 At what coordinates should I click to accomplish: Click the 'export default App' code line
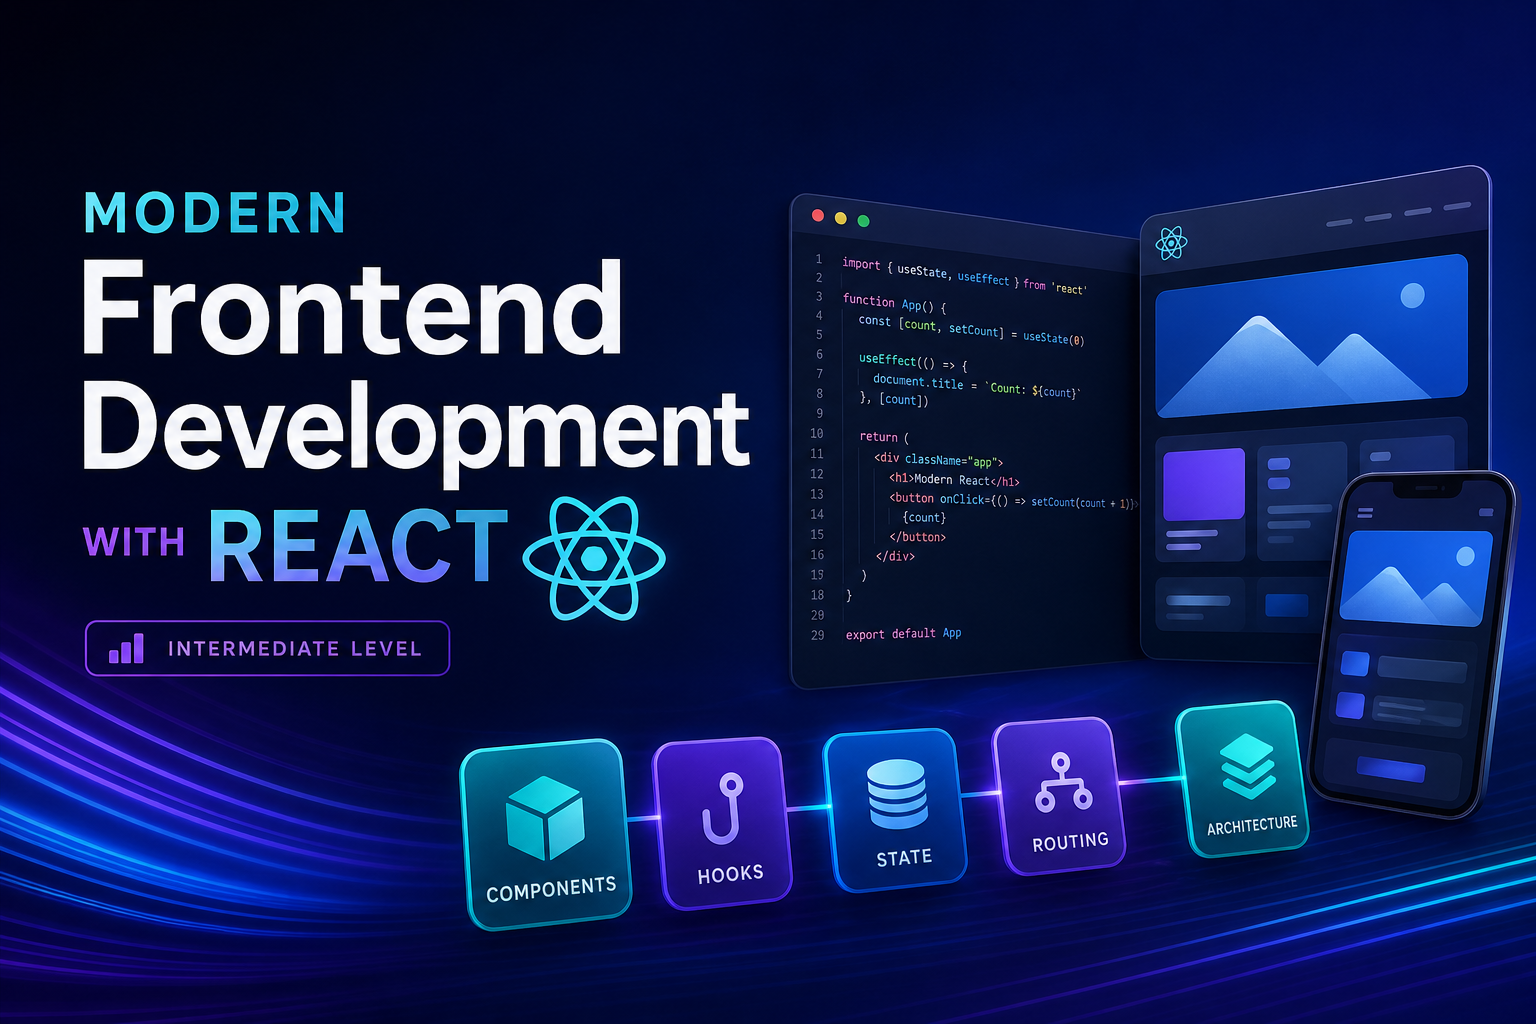[x=903, y=634]
